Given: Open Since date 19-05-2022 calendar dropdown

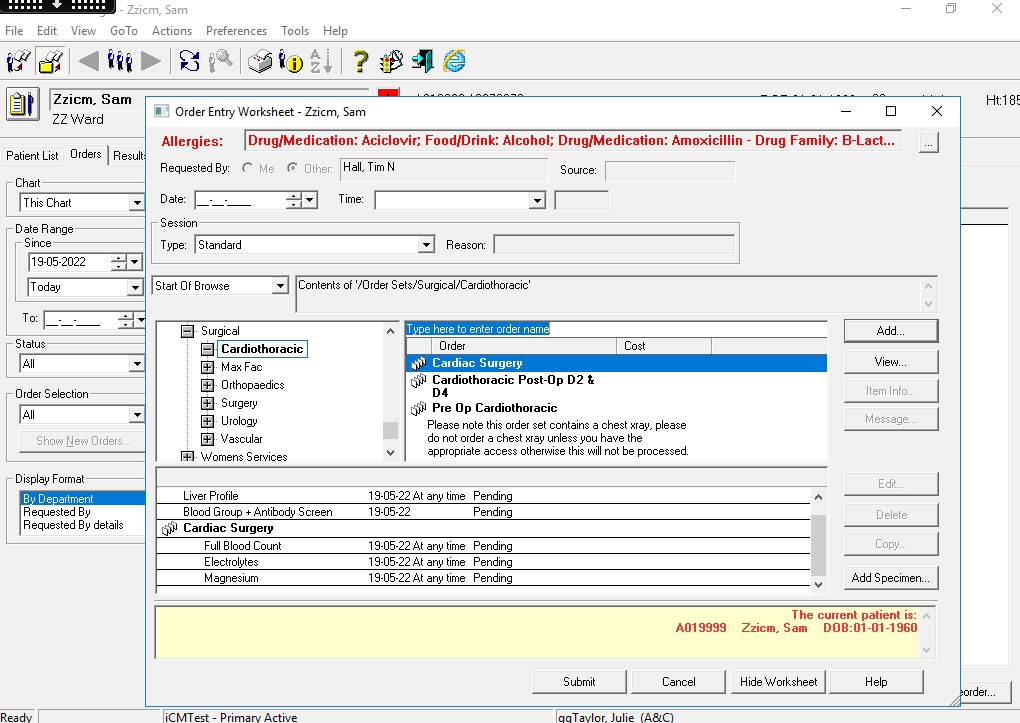Looking at the screenshot, I should pos(135,262).
